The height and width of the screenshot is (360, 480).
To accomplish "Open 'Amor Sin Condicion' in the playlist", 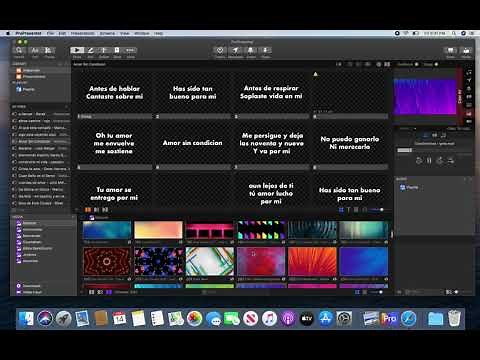I will (x=41, y=141).
